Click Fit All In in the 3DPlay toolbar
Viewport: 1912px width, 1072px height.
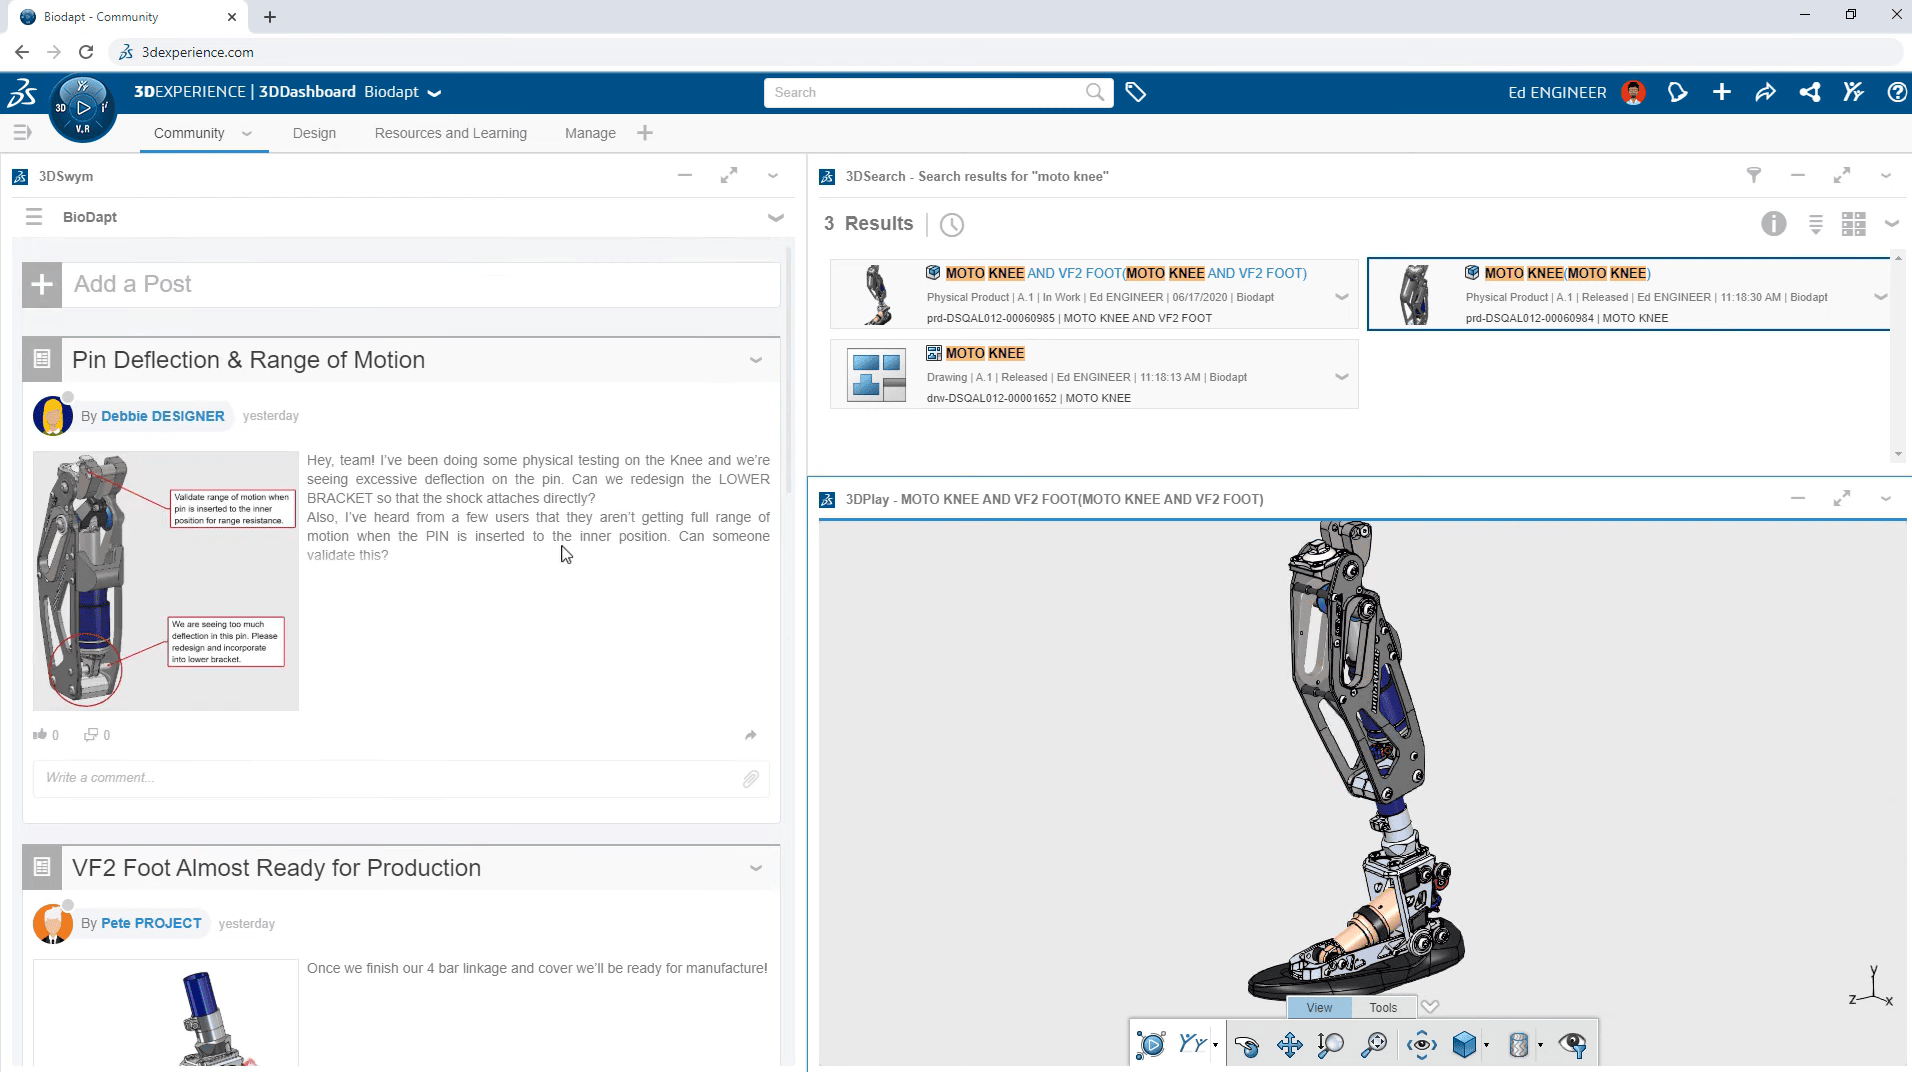tap(1375, 1045)
